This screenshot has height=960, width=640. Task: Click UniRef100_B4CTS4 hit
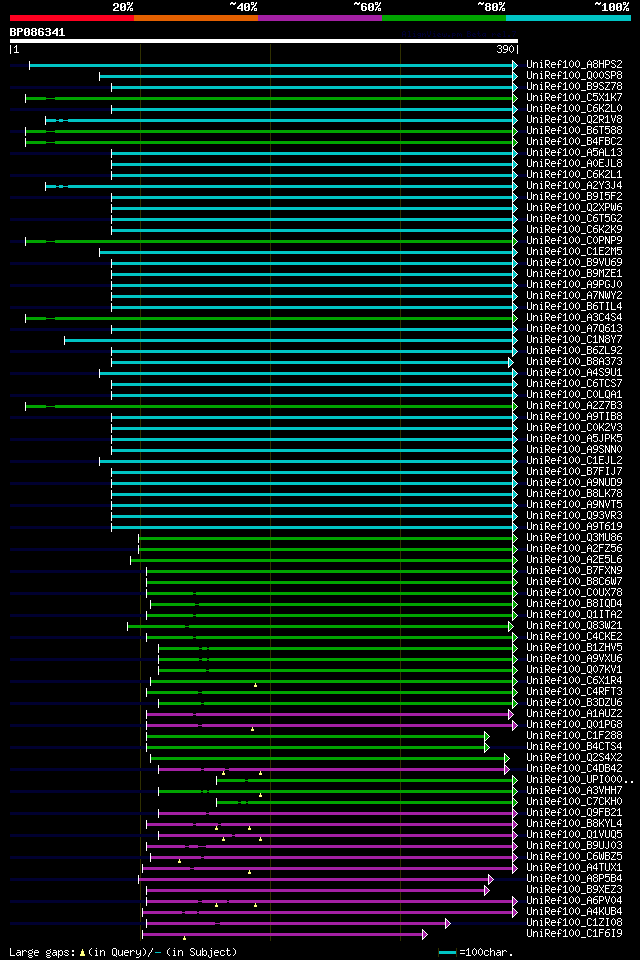click(574, 748)
